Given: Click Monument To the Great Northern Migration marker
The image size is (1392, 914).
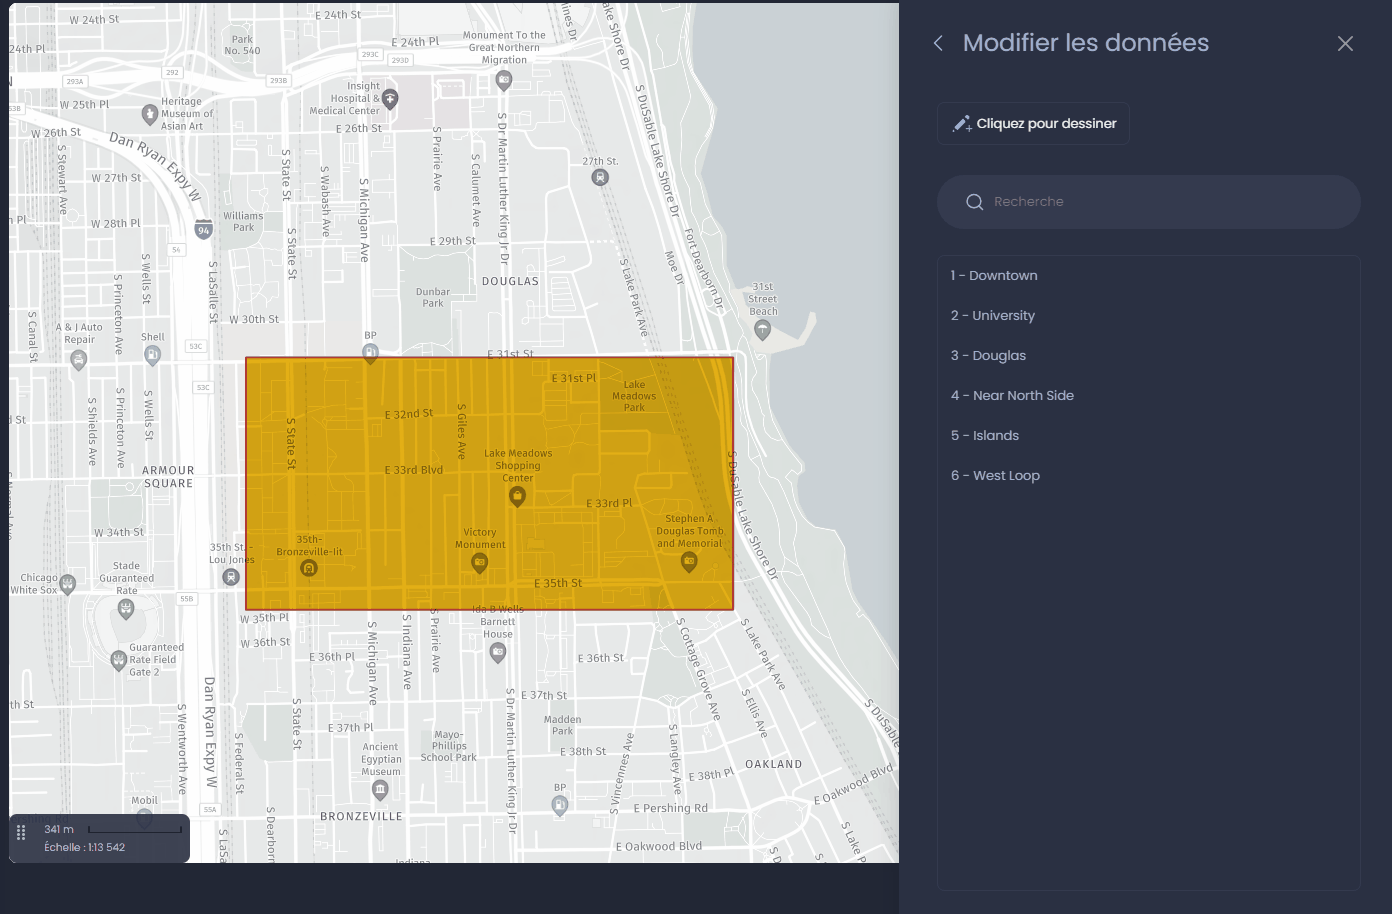Looking at the screenshot, I should (504, 80).
